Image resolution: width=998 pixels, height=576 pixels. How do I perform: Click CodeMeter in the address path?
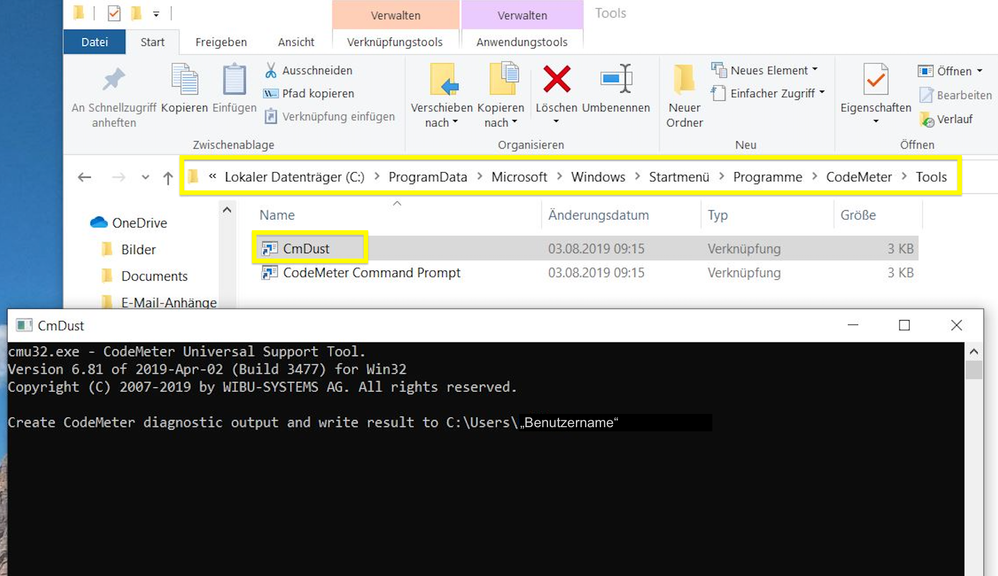coord(859,177)
